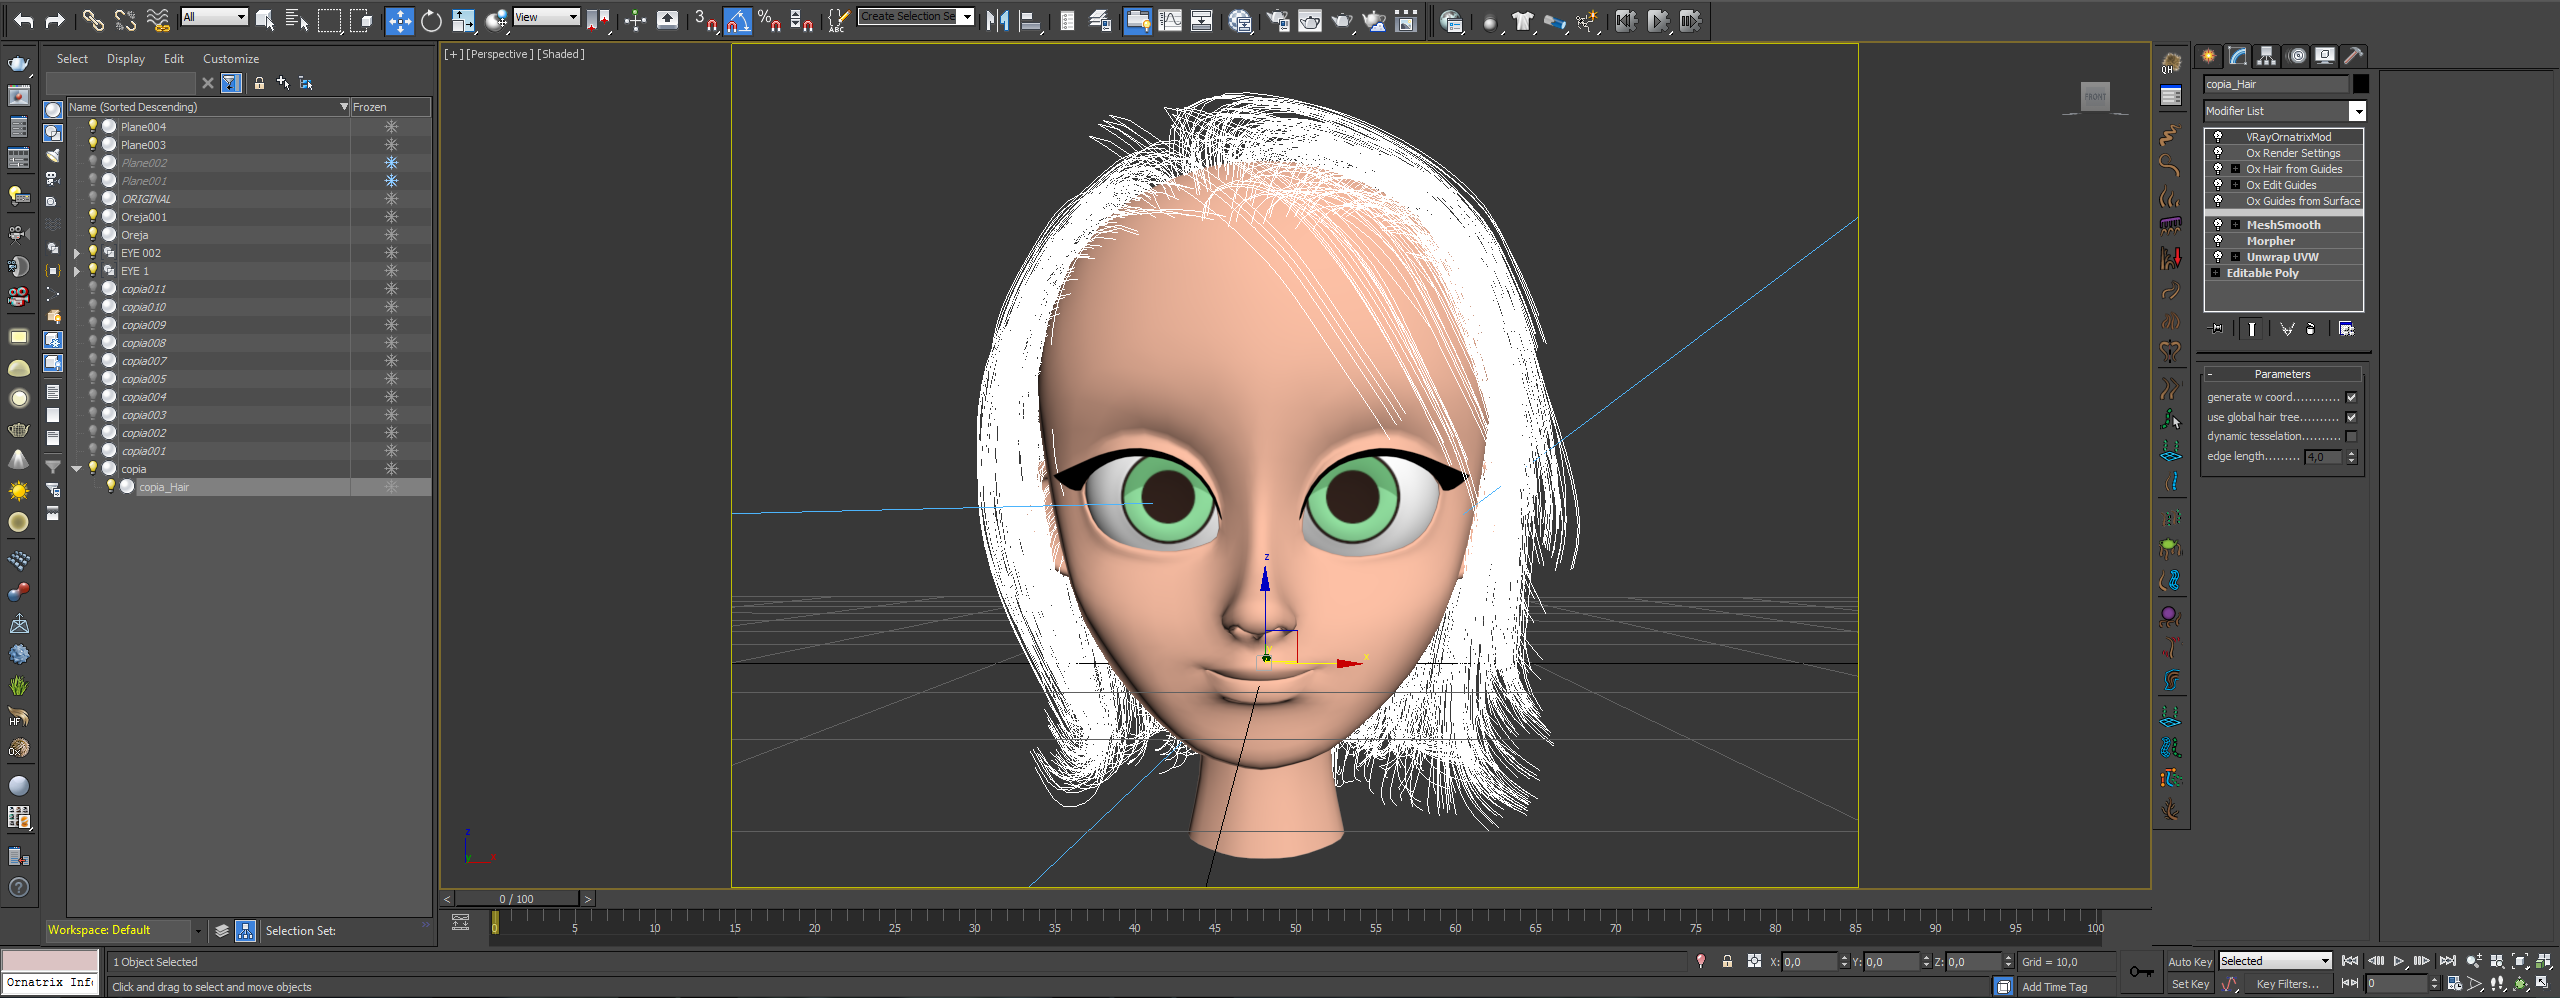Expand the EYE 002 tree node
Viewport: 2560px width, 998px height.
pyautogui.click(x=77, y=253)
